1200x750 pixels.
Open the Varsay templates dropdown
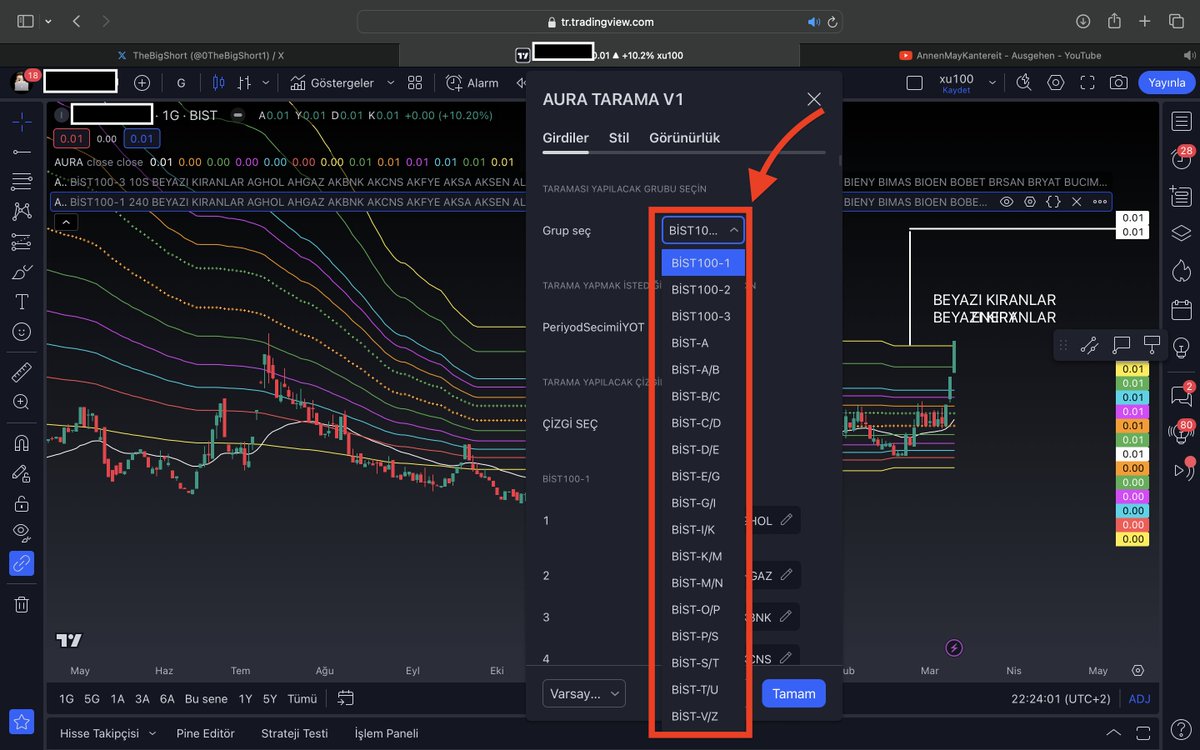583,693
